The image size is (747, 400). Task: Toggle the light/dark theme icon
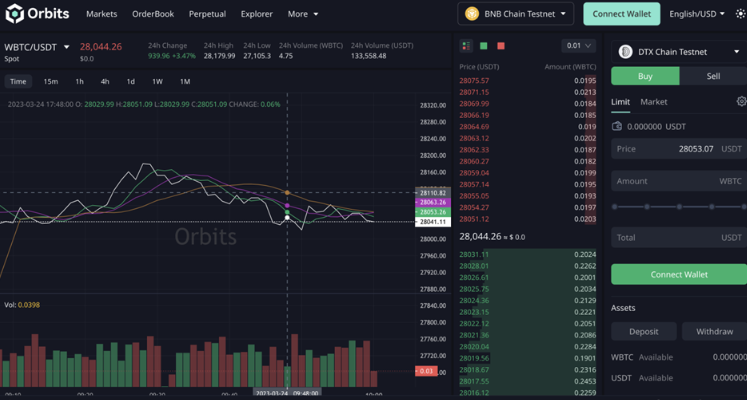[740, 14]
